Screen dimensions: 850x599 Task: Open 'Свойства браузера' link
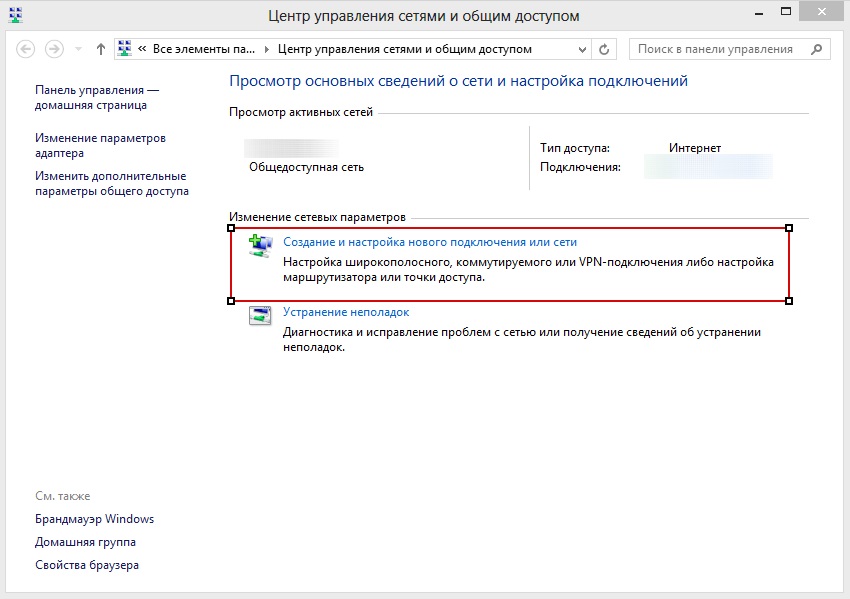pos(87,564)
